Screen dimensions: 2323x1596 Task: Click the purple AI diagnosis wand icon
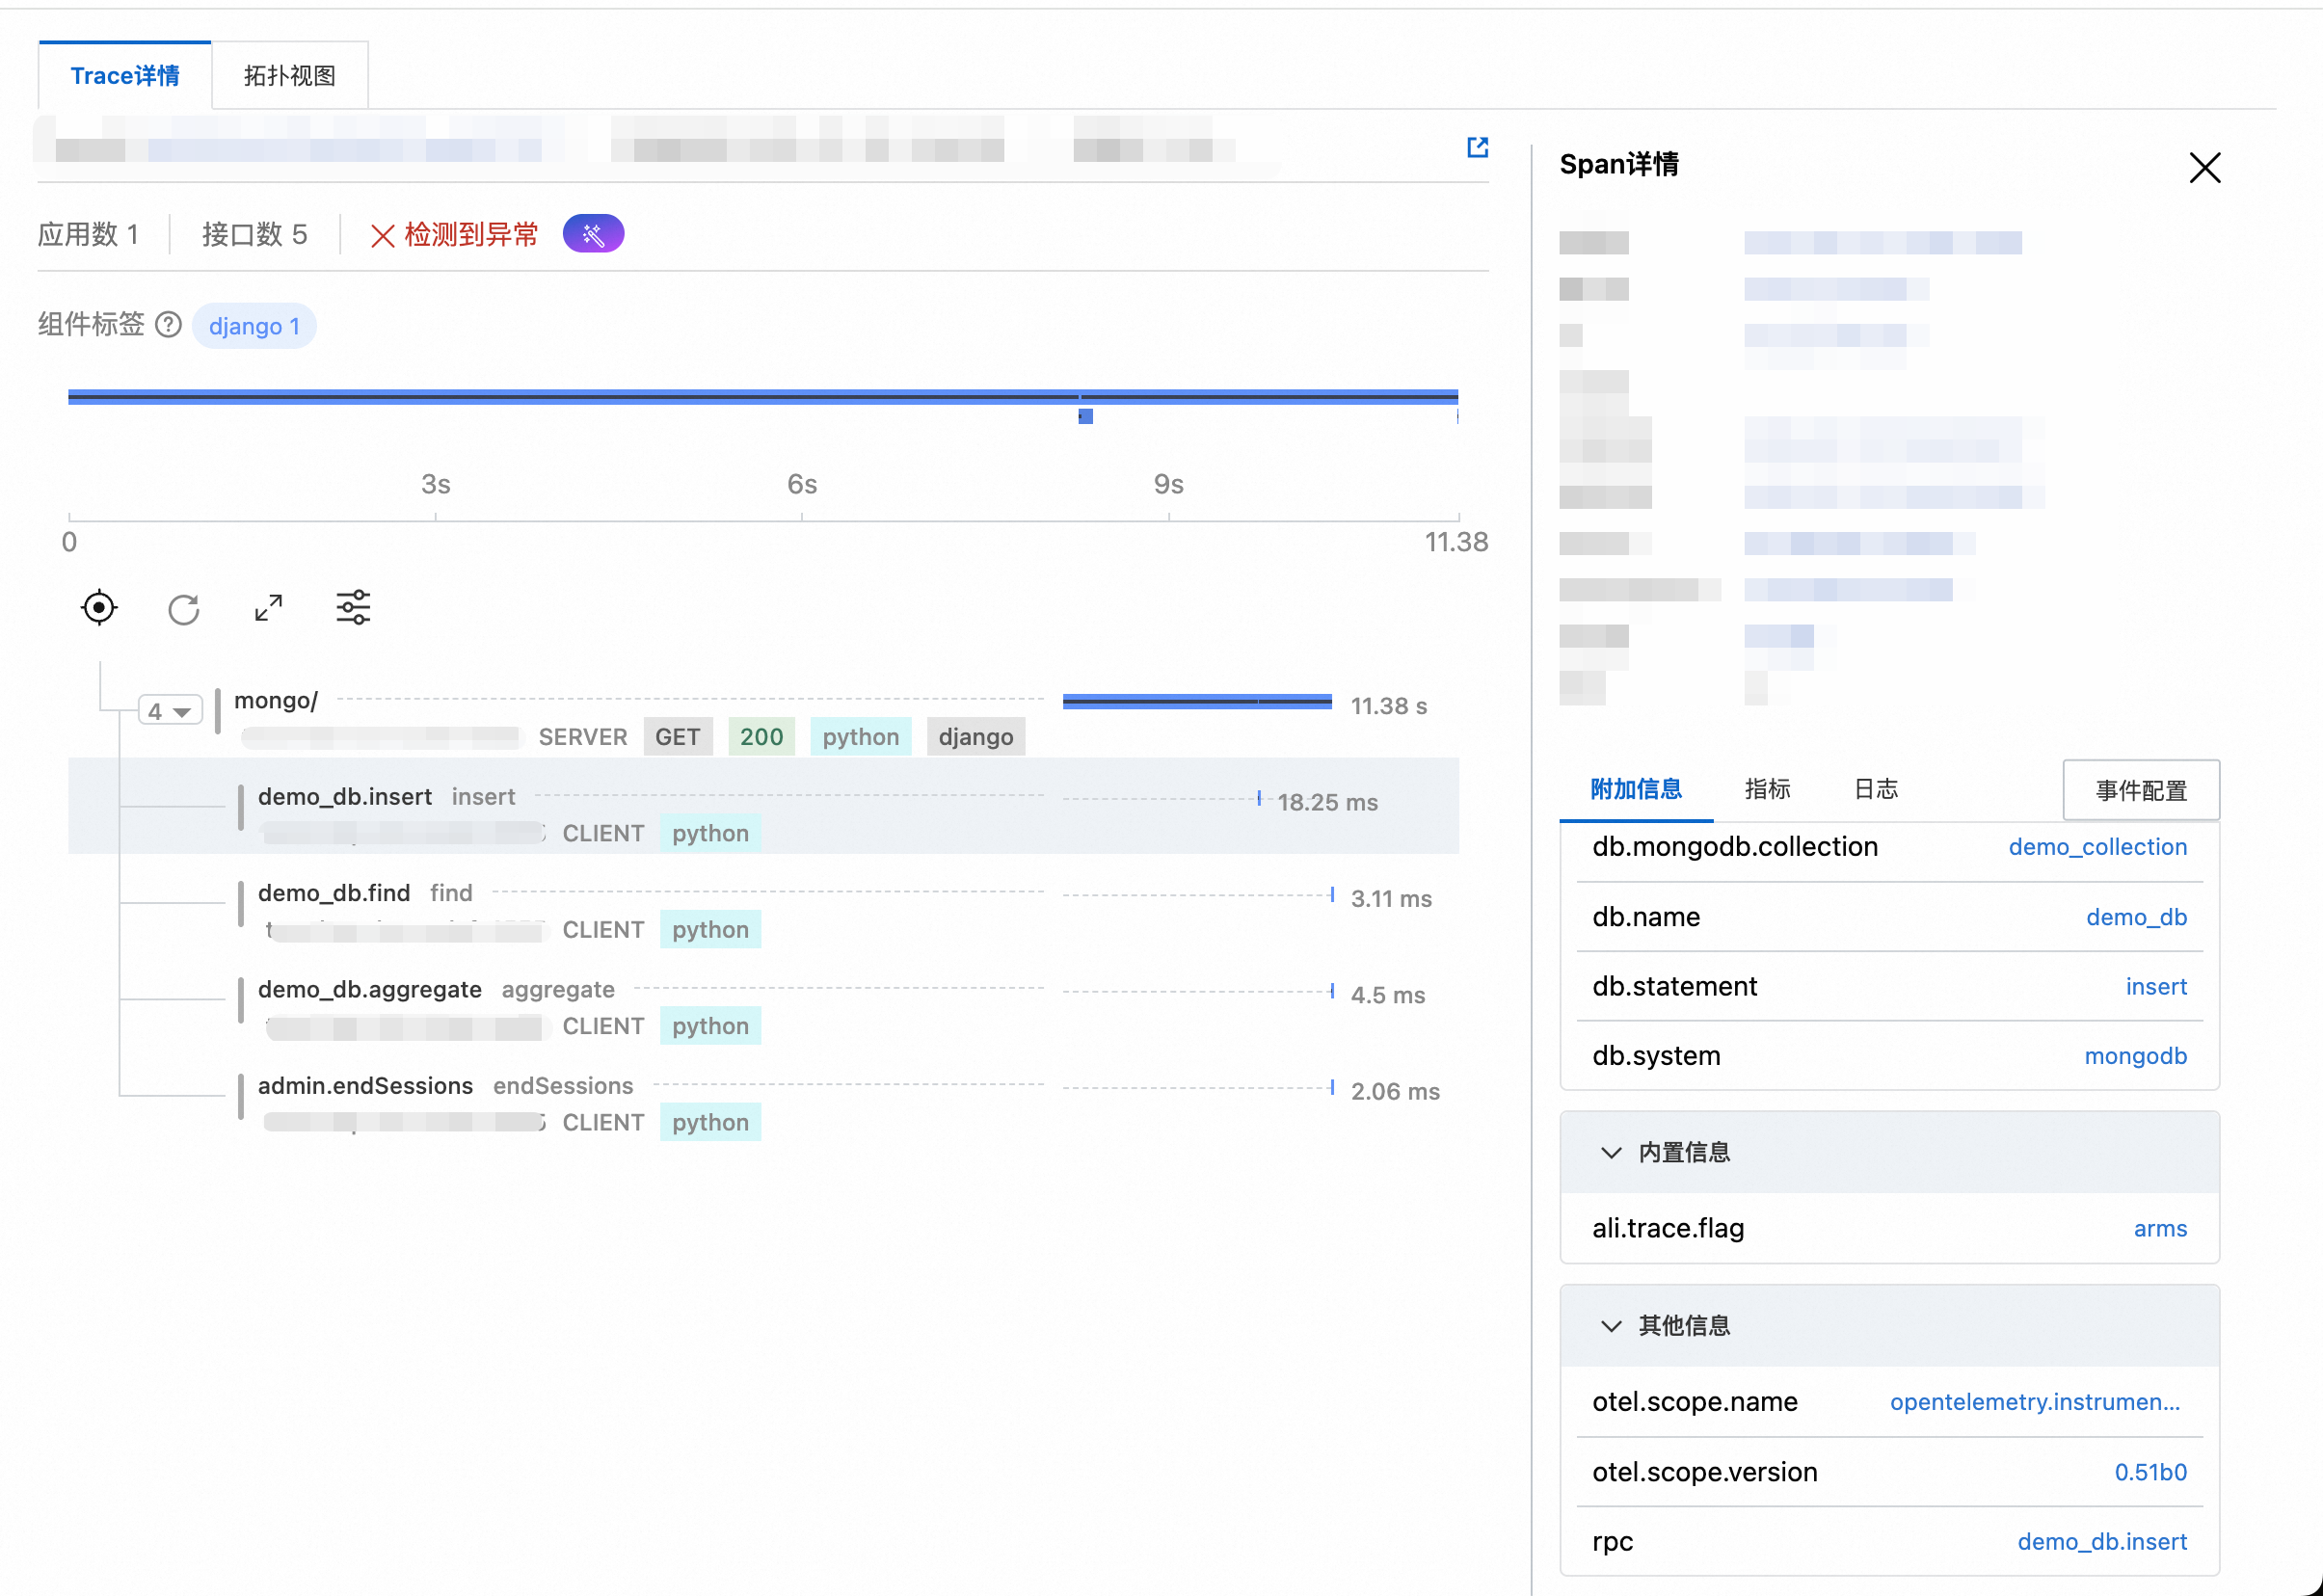click(x=593, y=234)
